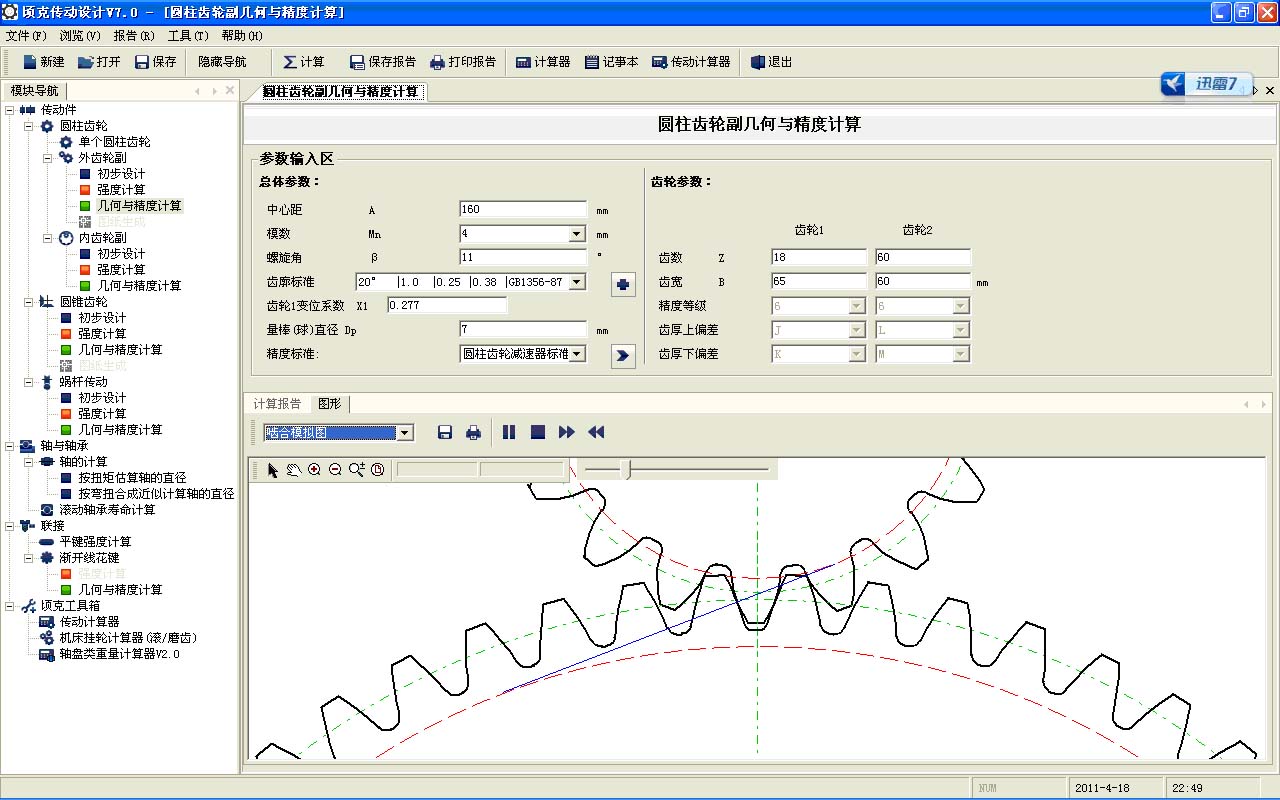The height and width of the screenshot is (800, 1280).
Task: Print the graphic using the printer icon
Action: [474, 432]
